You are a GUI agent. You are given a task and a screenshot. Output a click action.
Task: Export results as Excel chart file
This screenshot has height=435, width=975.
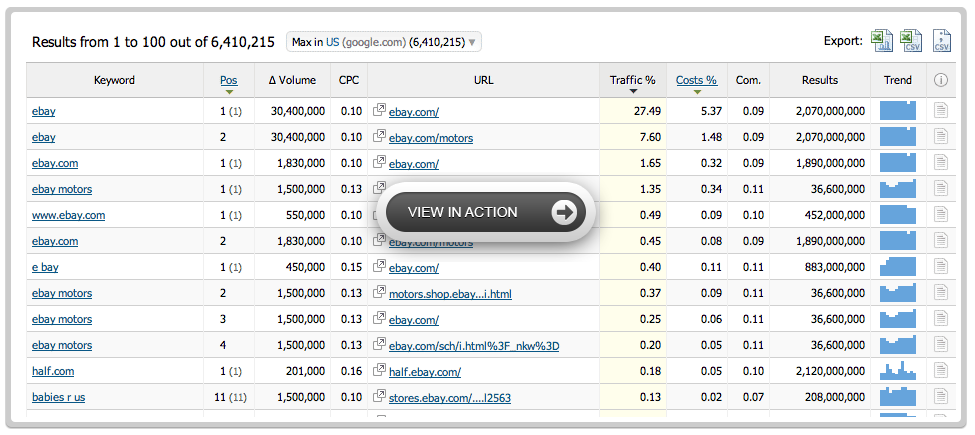pos(882,41)
